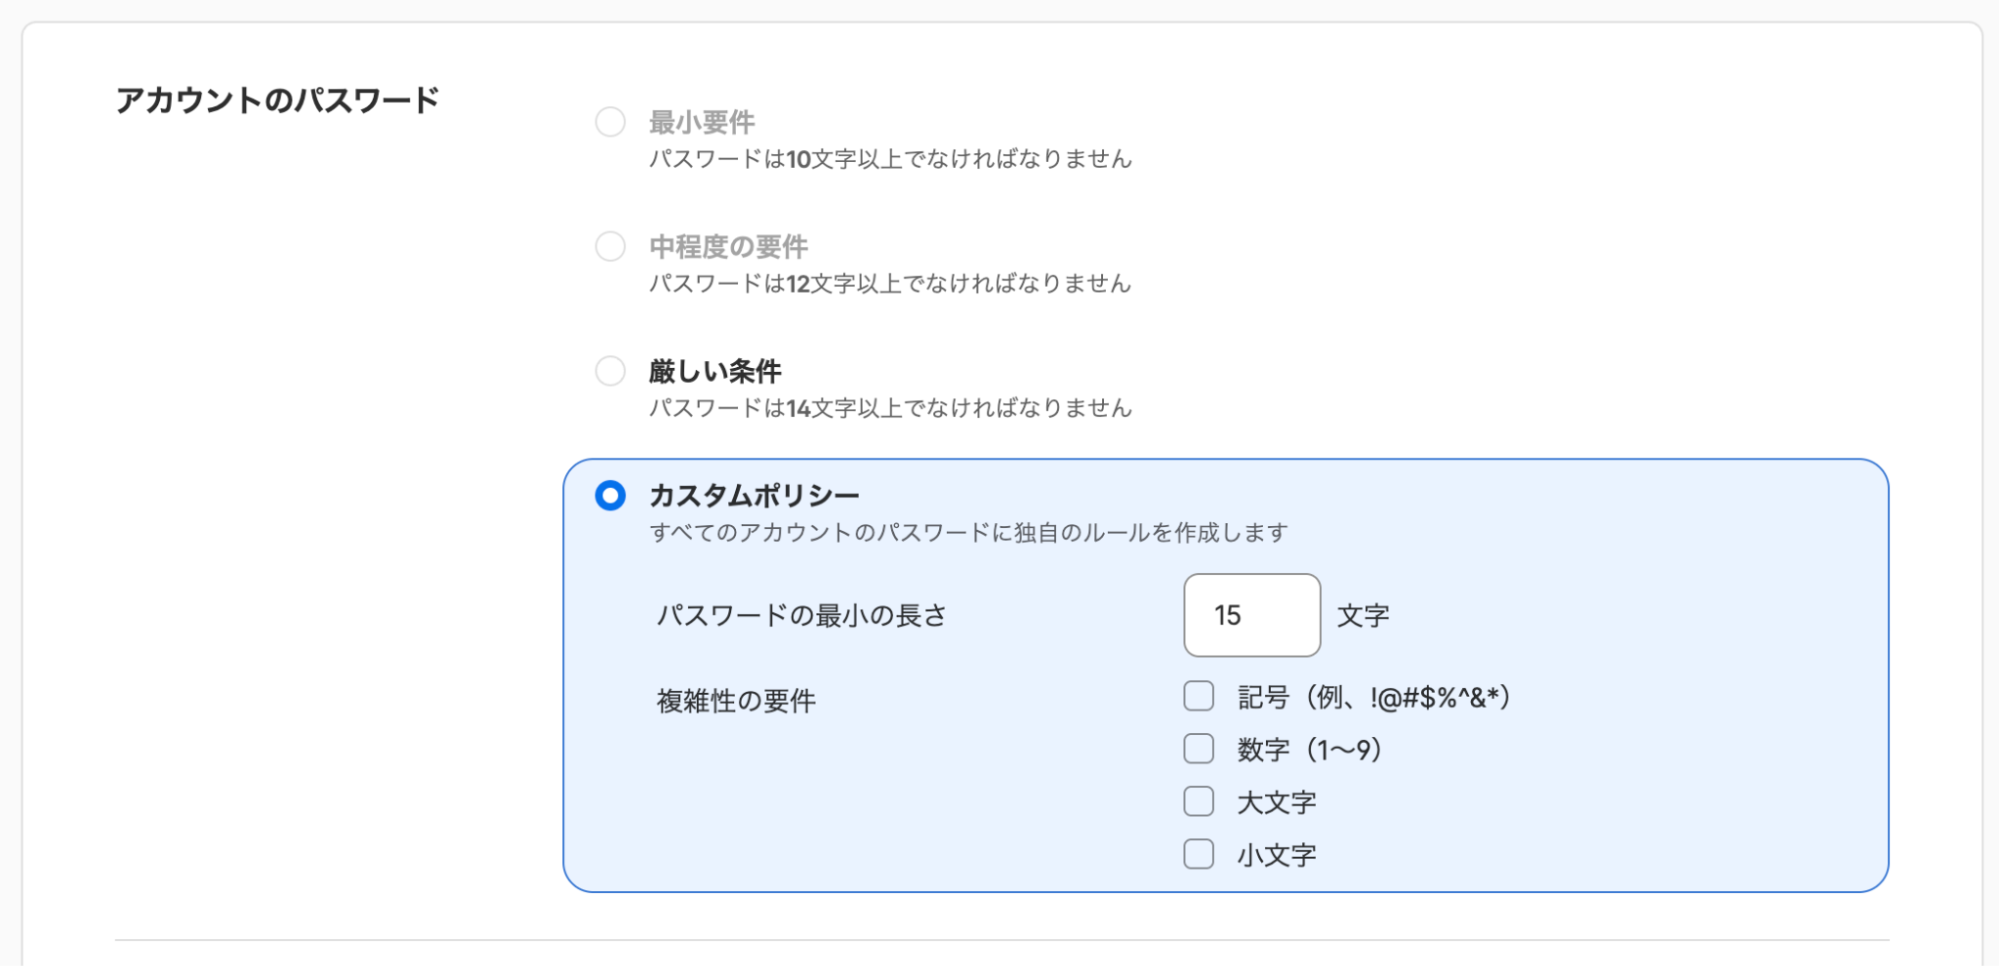The image size is (1999, 967).
Task: Click the 大文字 label next to checkbox
Action: coord(1277,801)
